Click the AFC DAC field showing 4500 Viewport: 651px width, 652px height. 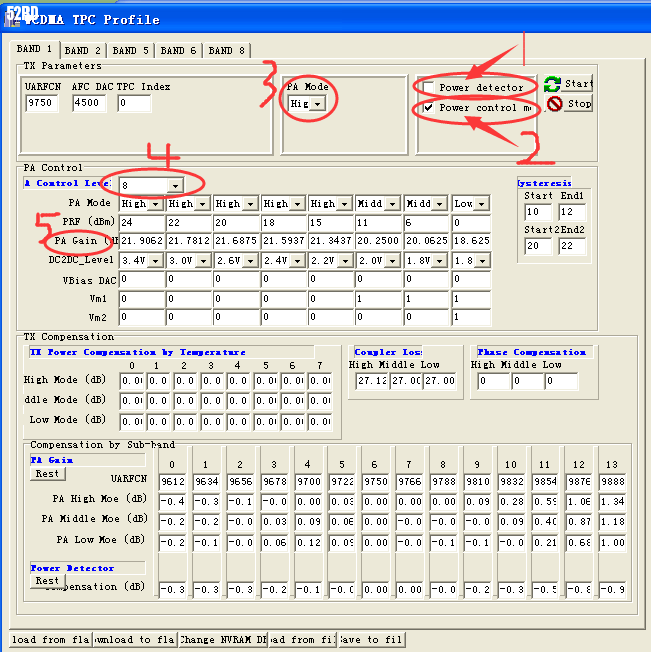click(x=89, y=103)
